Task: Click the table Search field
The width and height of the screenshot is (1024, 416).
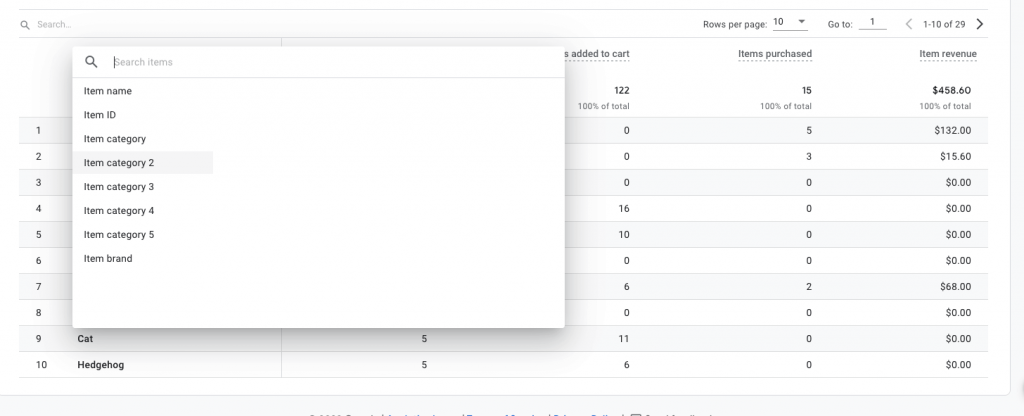Action: (200, 24)
